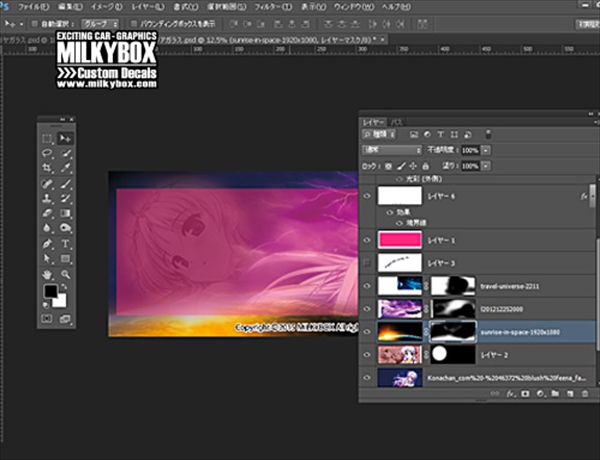Filter layers by pixel layer type
This screenshot has width=600, height=460.
414,134
